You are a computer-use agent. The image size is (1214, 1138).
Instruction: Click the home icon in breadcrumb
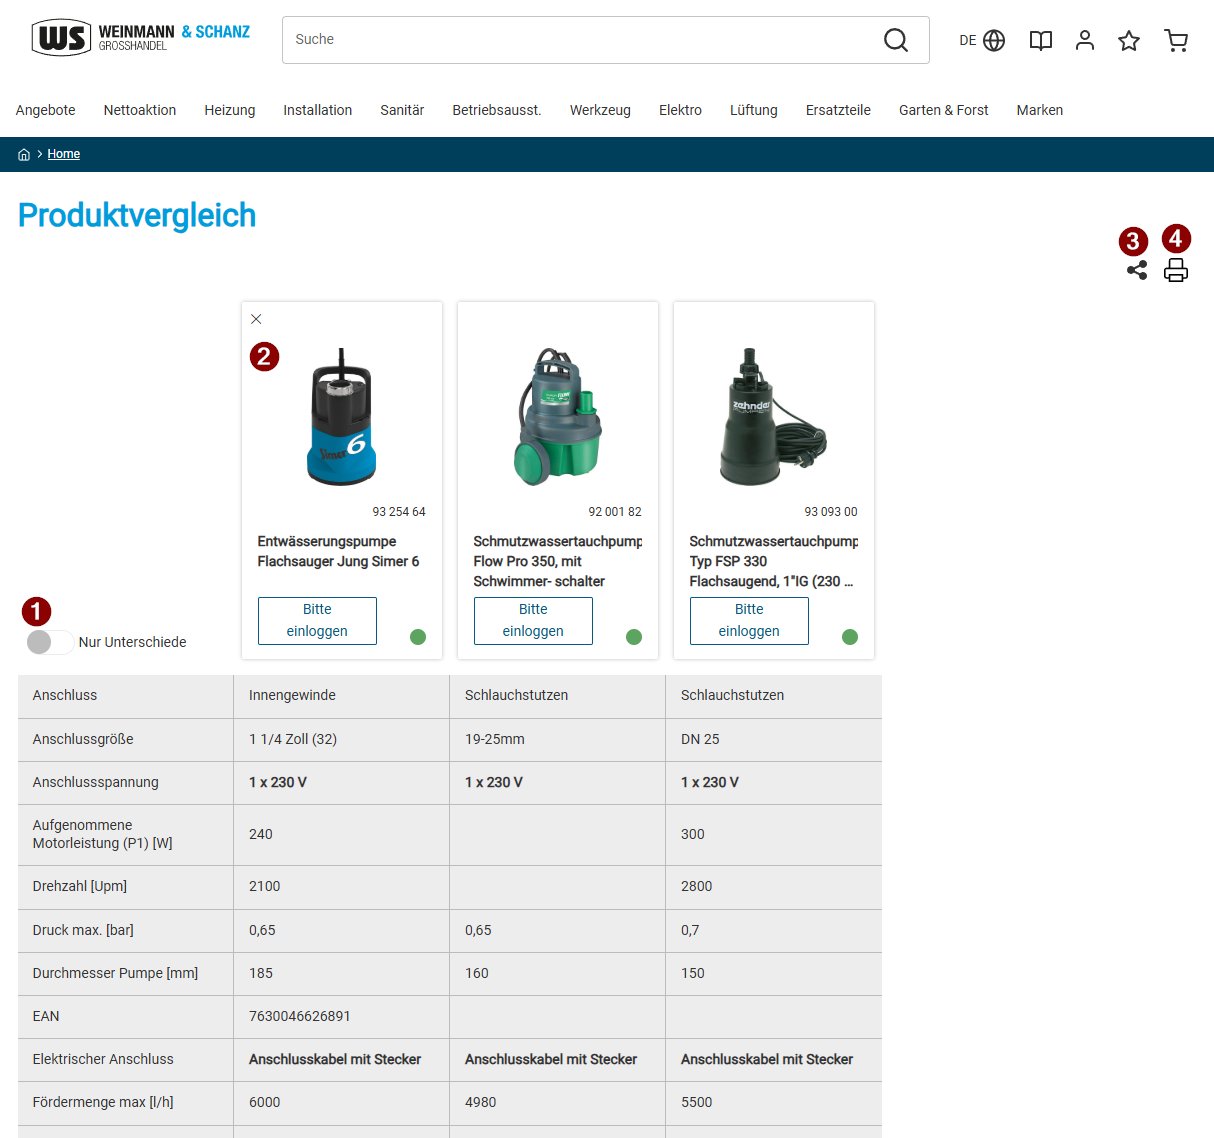pos(24,155)
